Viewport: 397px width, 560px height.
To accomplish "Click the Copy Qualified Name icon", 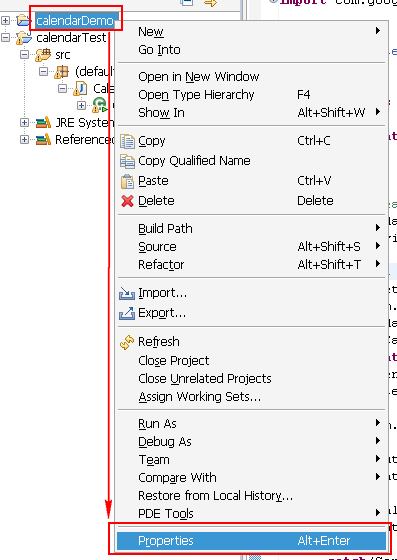I will tap(127, 161).
